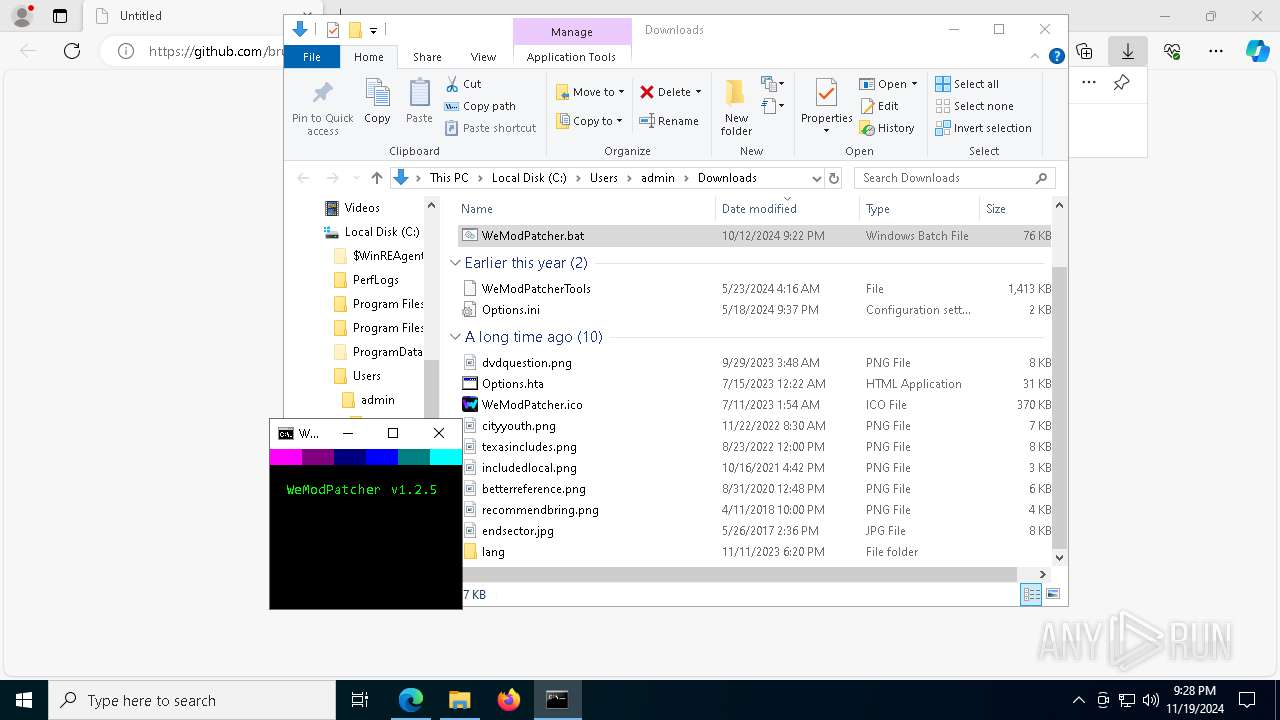Viewport: 1280px width, 720px height.
Task: Click the file list vertical scrollbar
Action: 1059,405
